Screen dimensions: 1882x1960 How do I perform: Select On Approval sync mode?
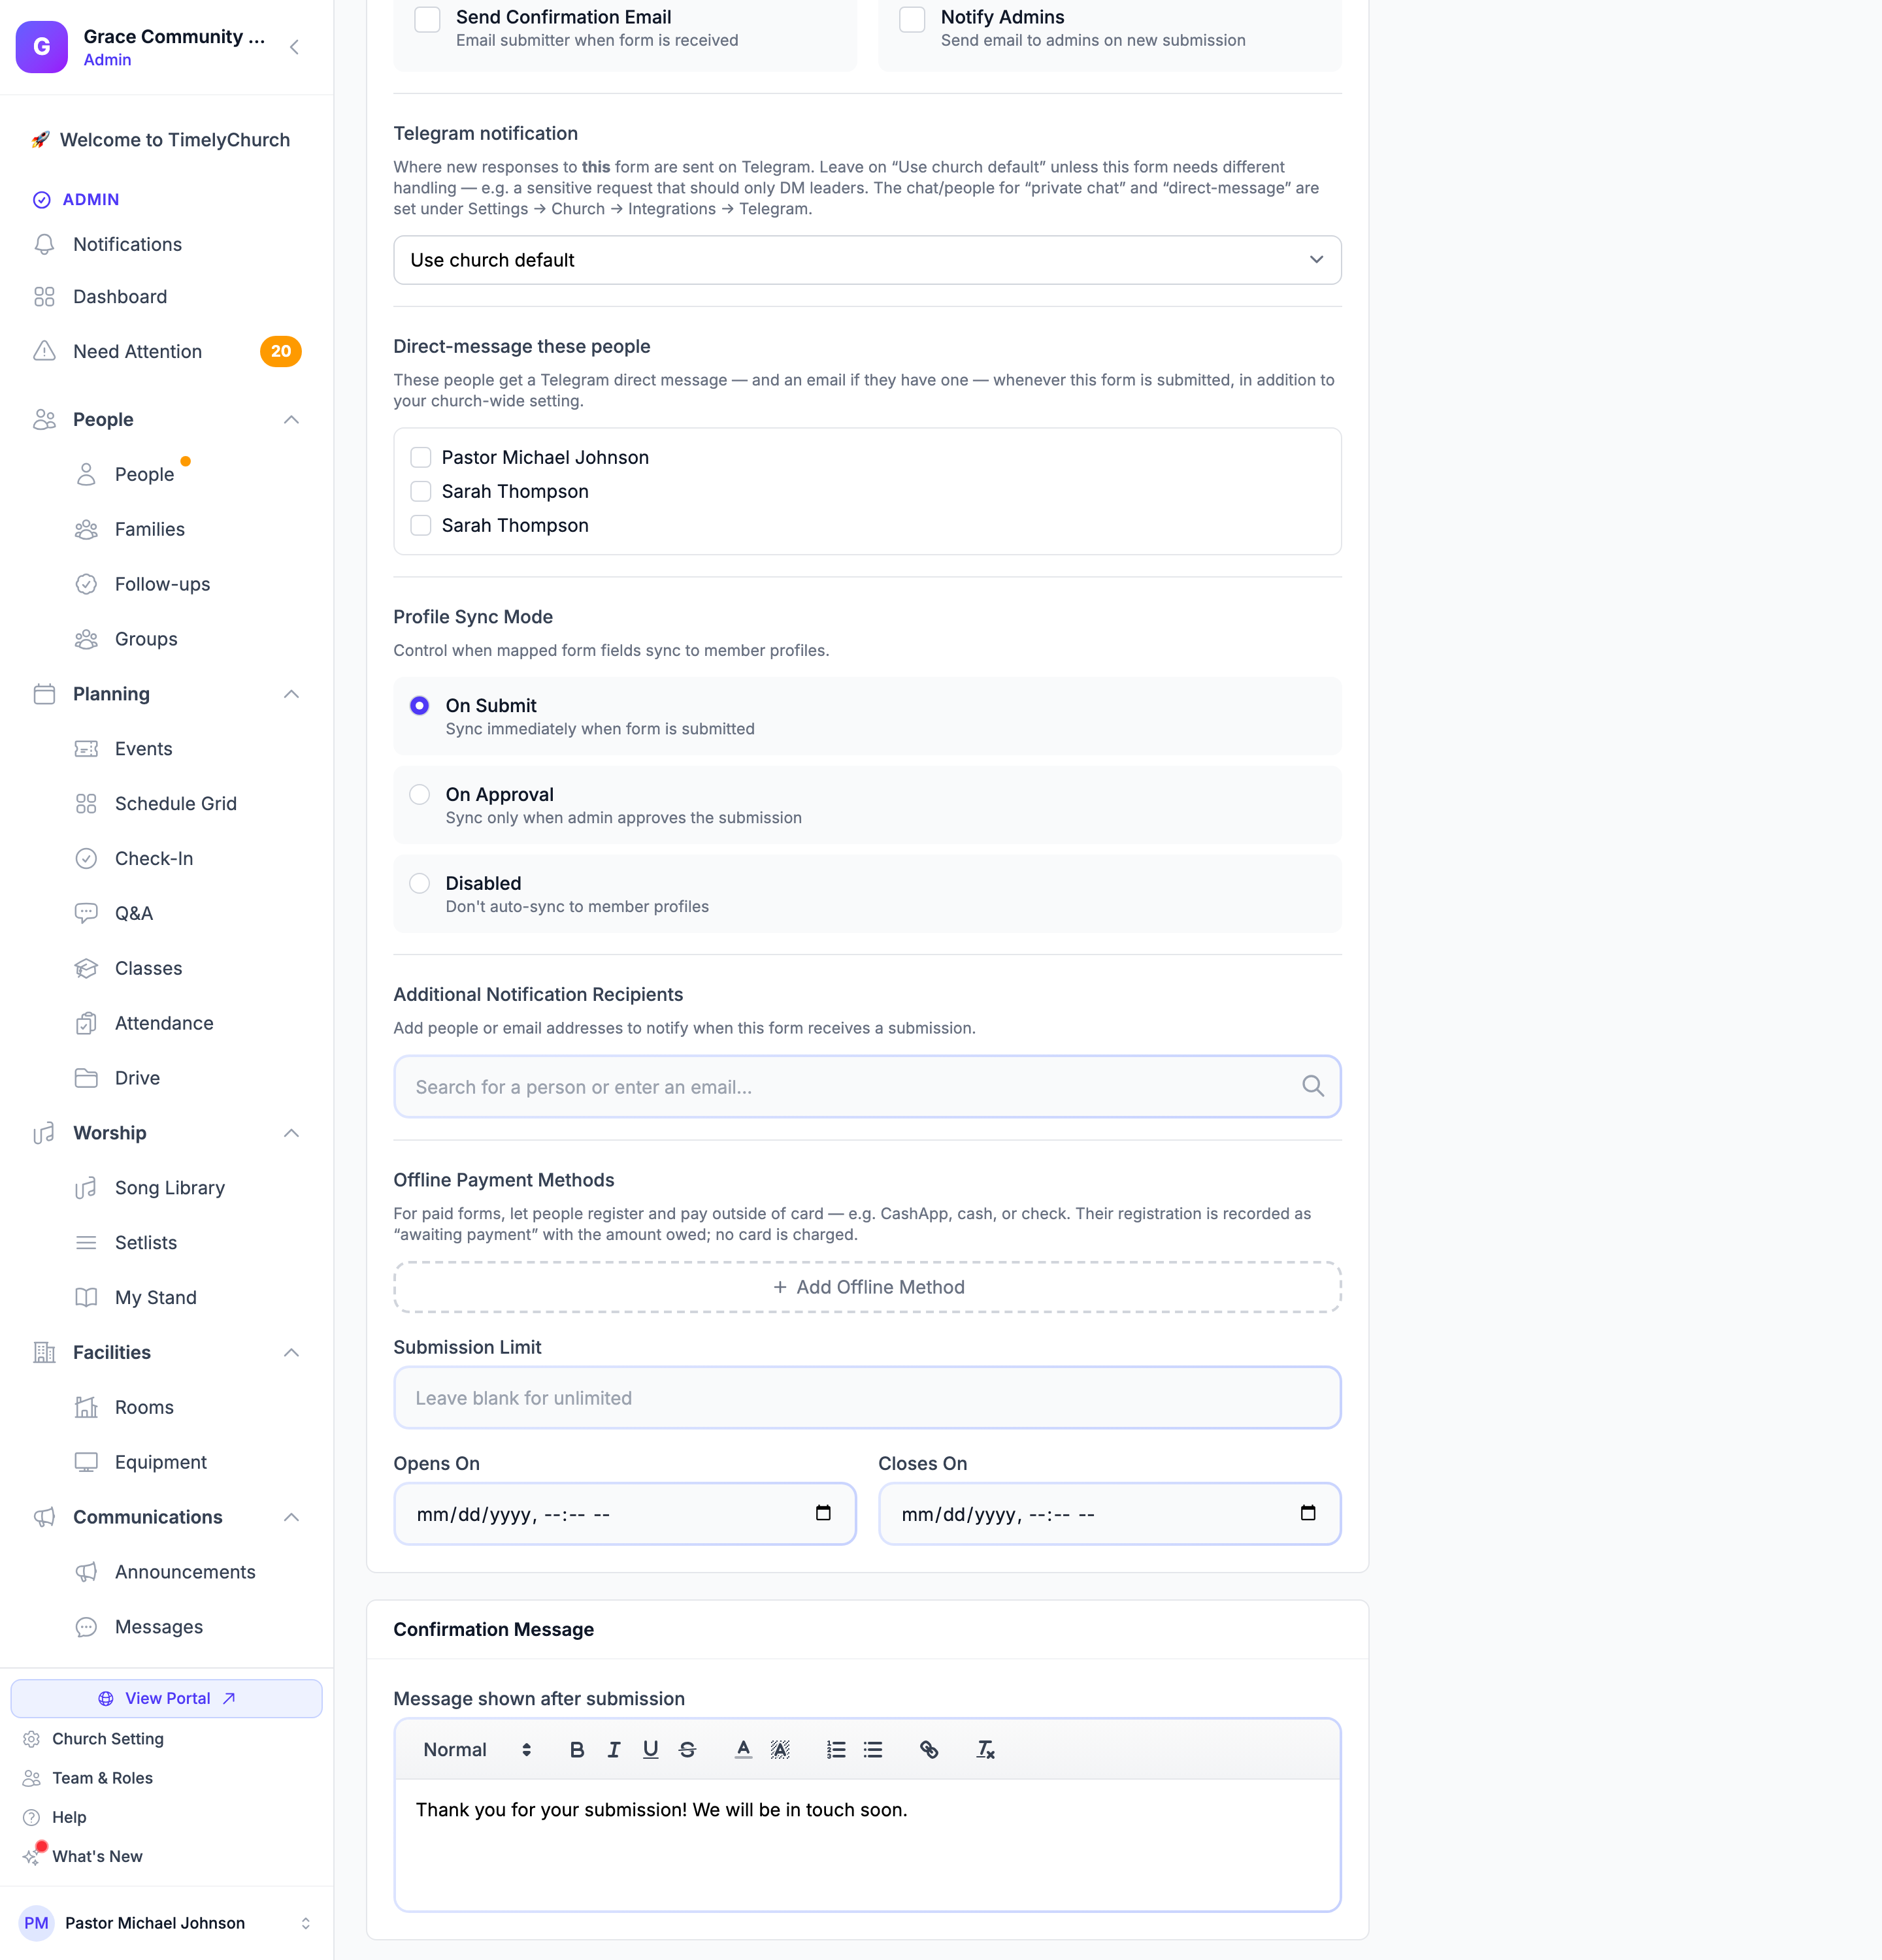coord(420,794)
